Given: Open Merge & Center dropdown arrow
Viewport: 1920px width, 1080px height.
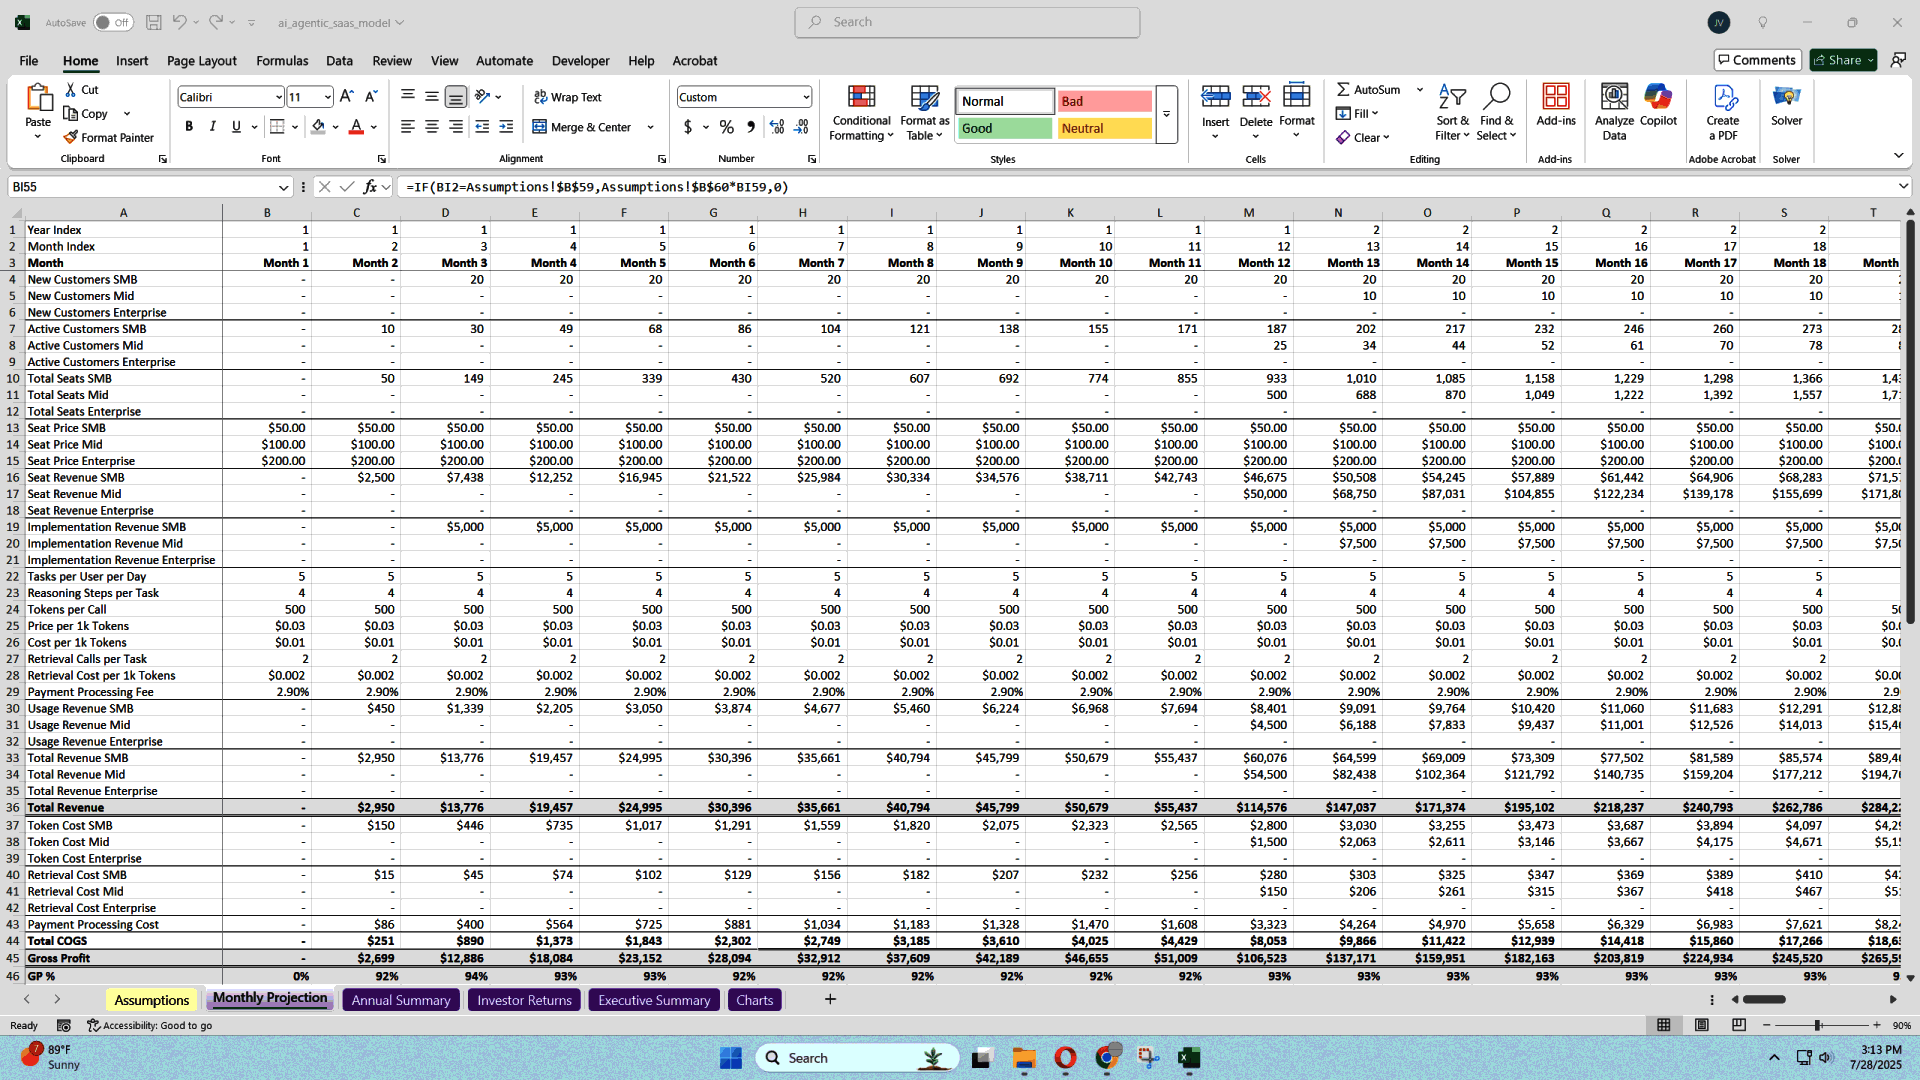Looking at the screenshot, I should (650, 127).
